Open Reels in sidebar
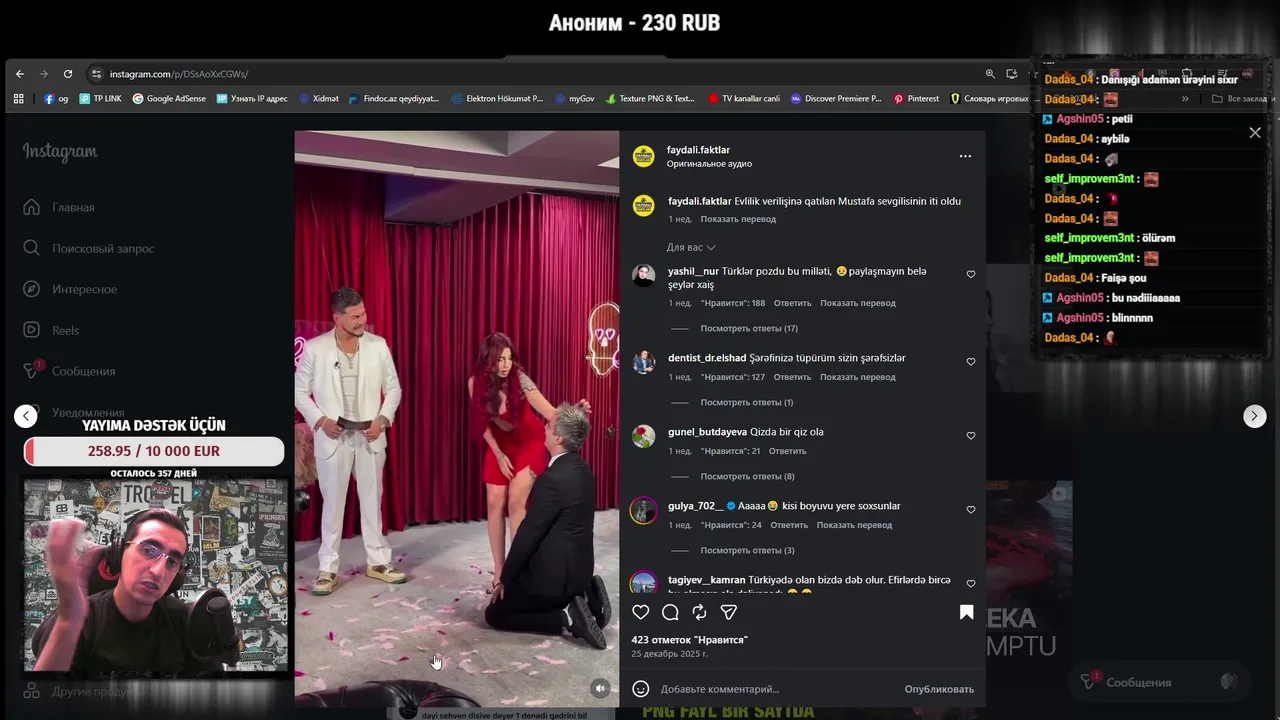1280x720 pixels. click(52, 330)
